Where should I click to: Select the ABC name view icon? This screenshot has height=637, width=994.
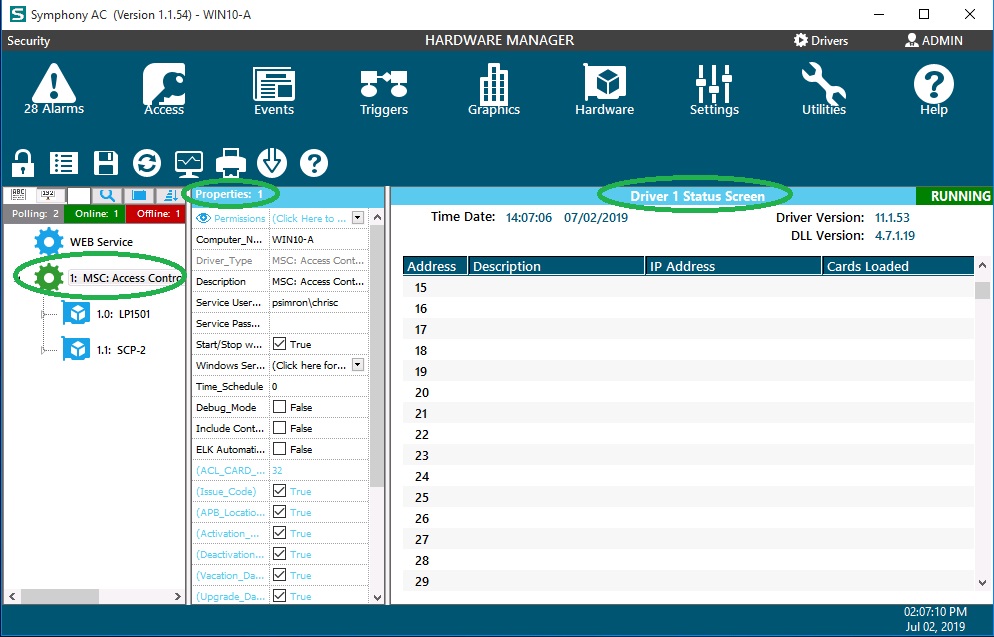click(18, 195)
